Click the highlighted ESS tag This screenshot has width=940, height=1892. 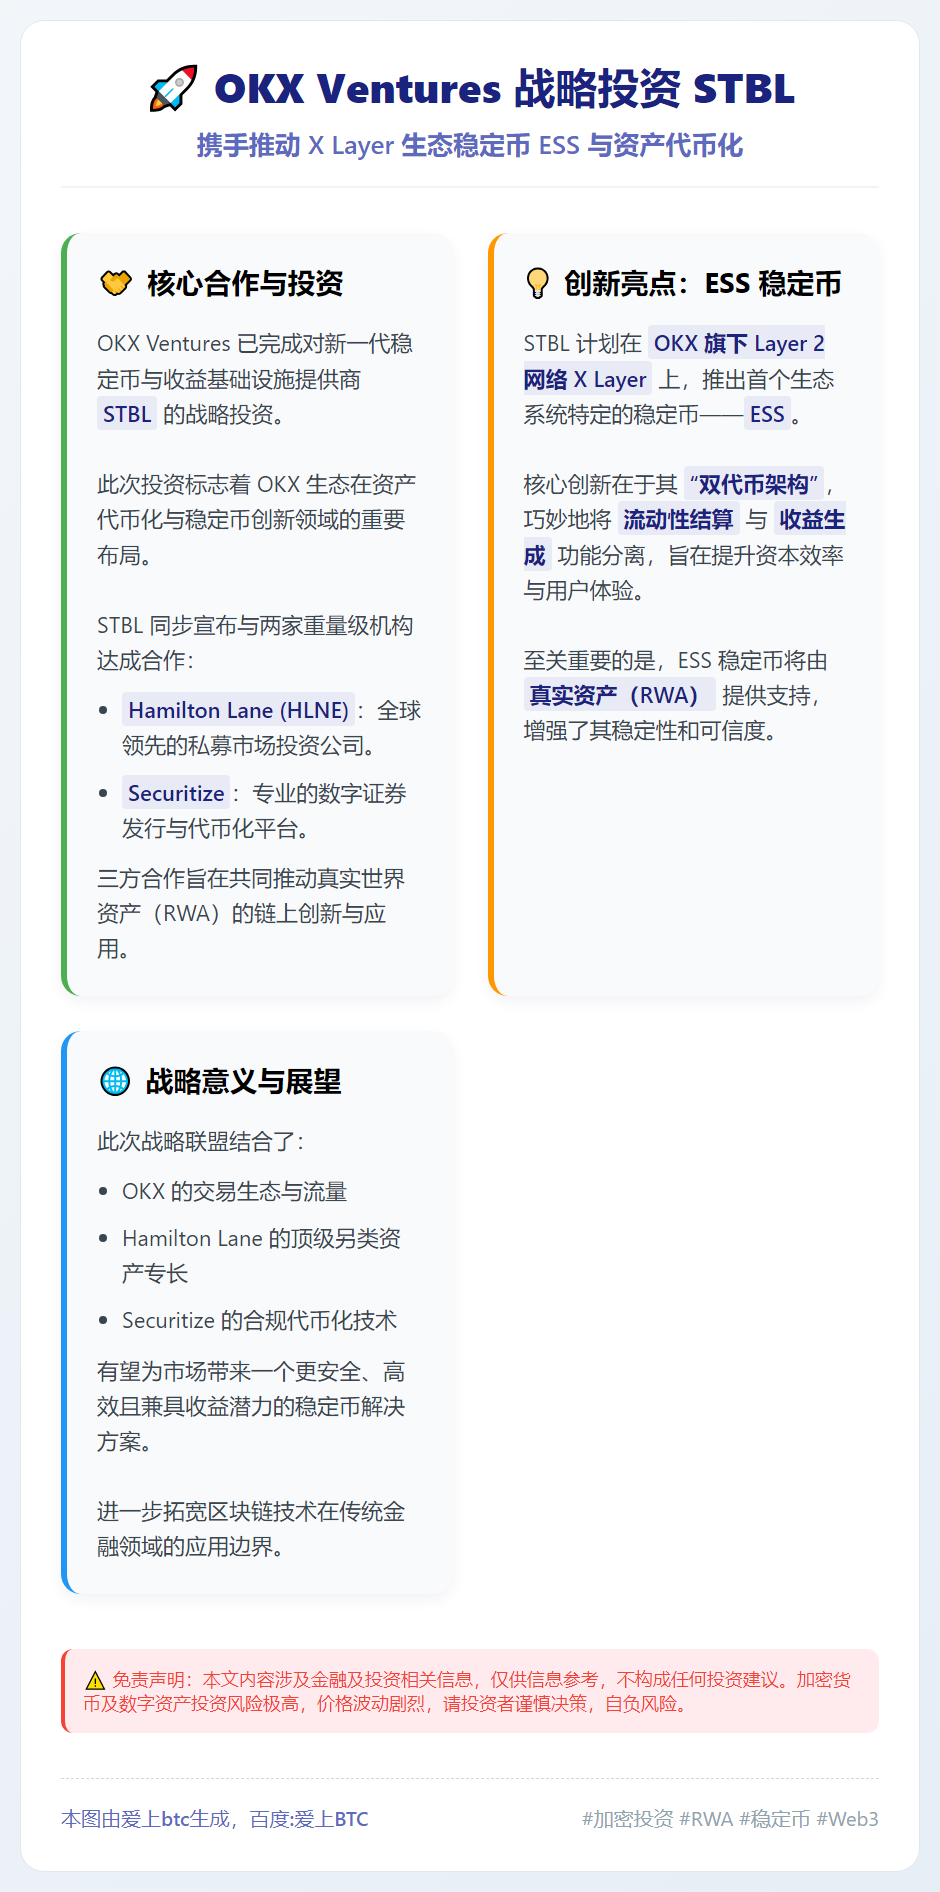tap(767, 414)
